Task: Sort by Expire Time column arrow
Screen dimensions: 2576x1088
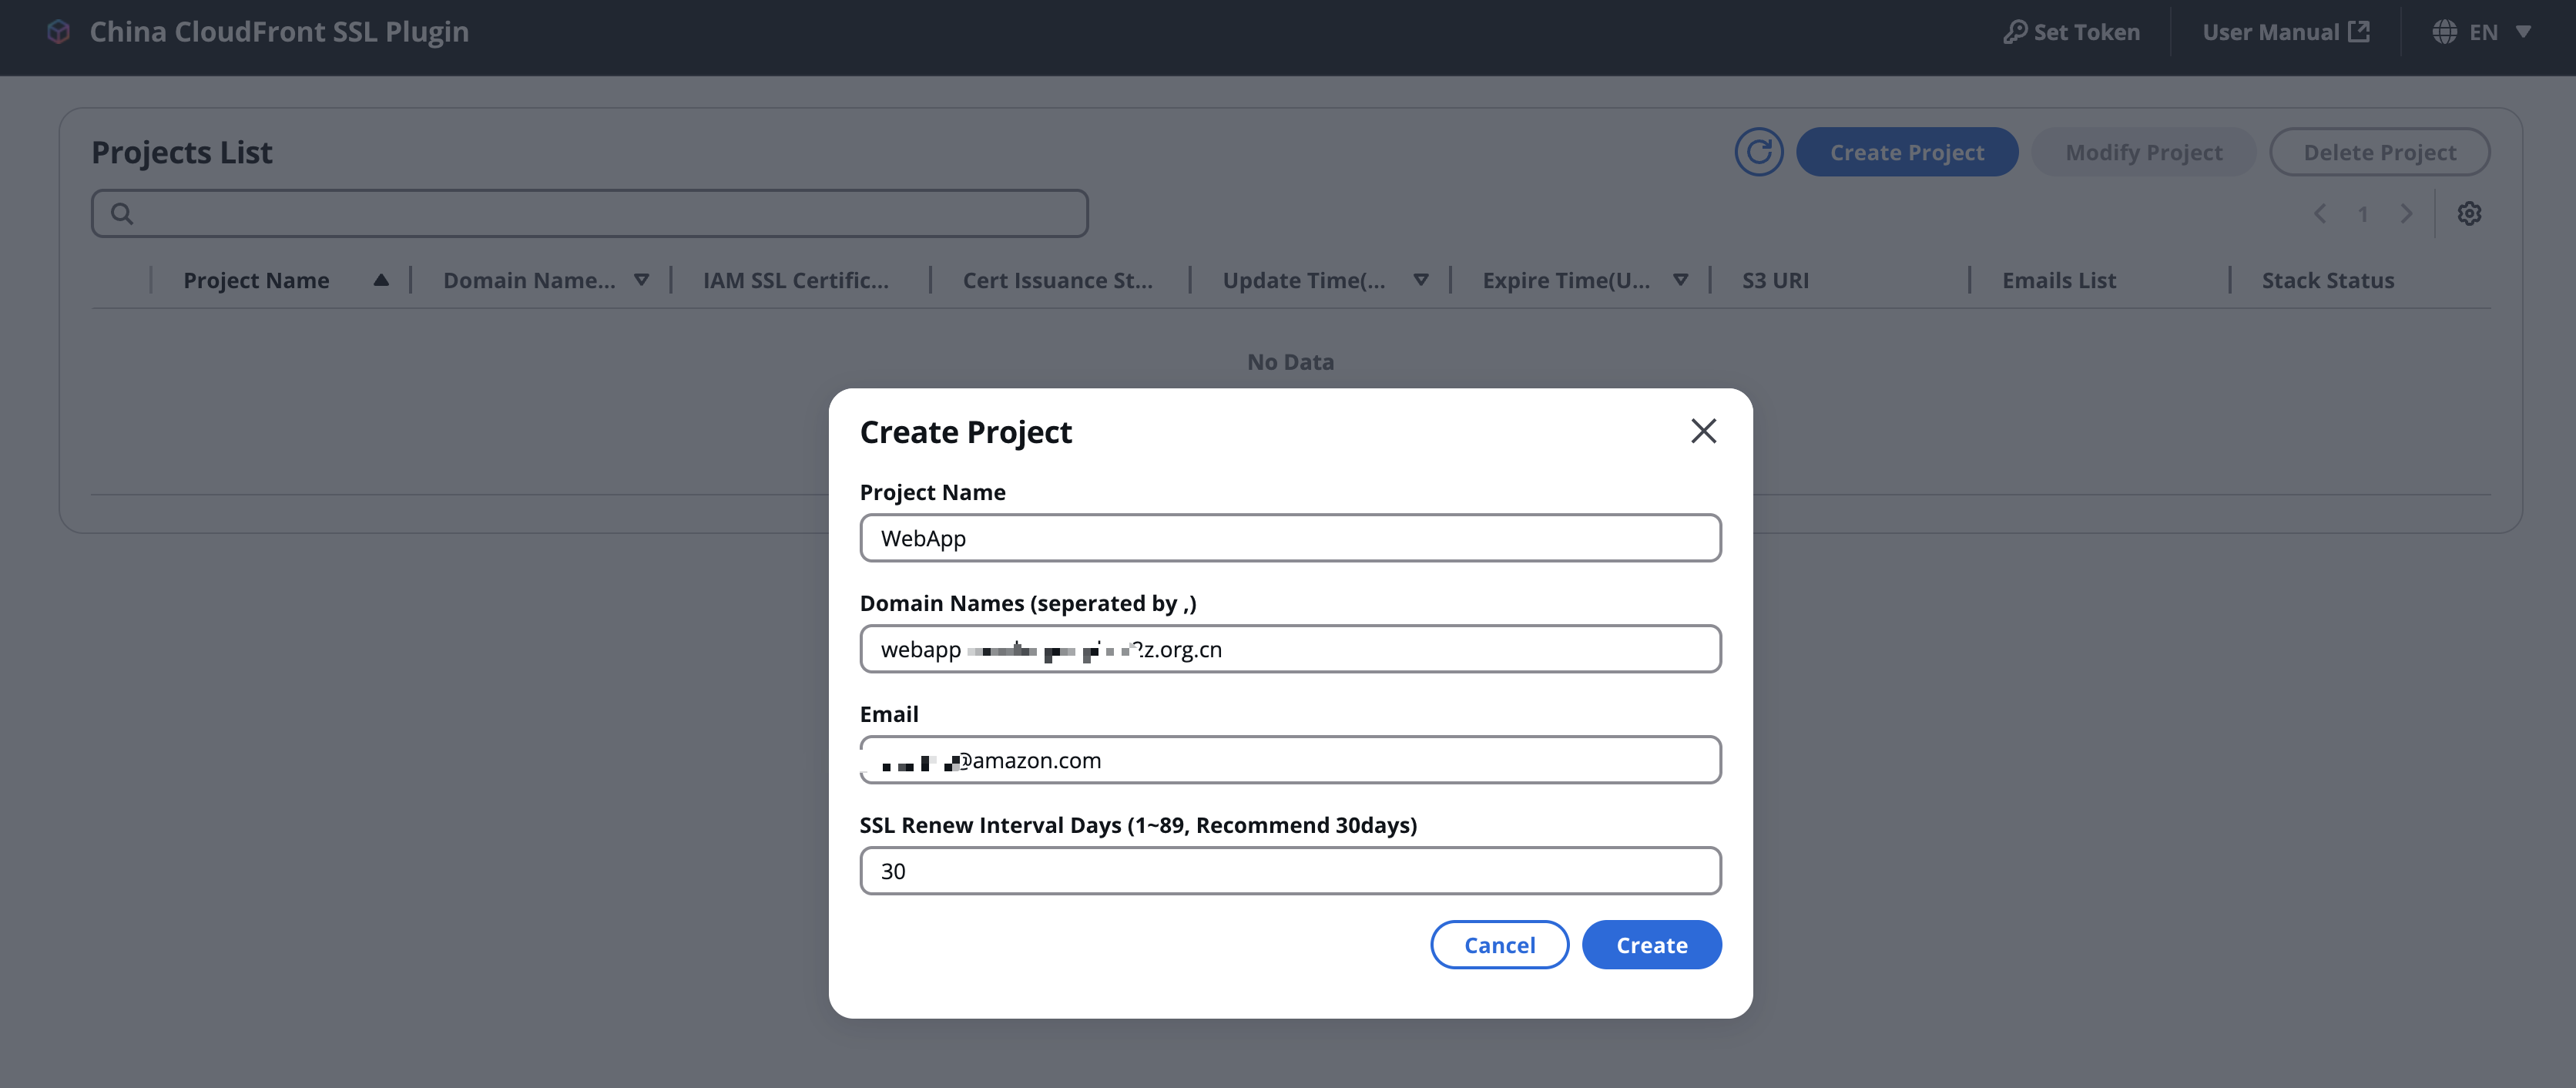Action: (1680, 280)
